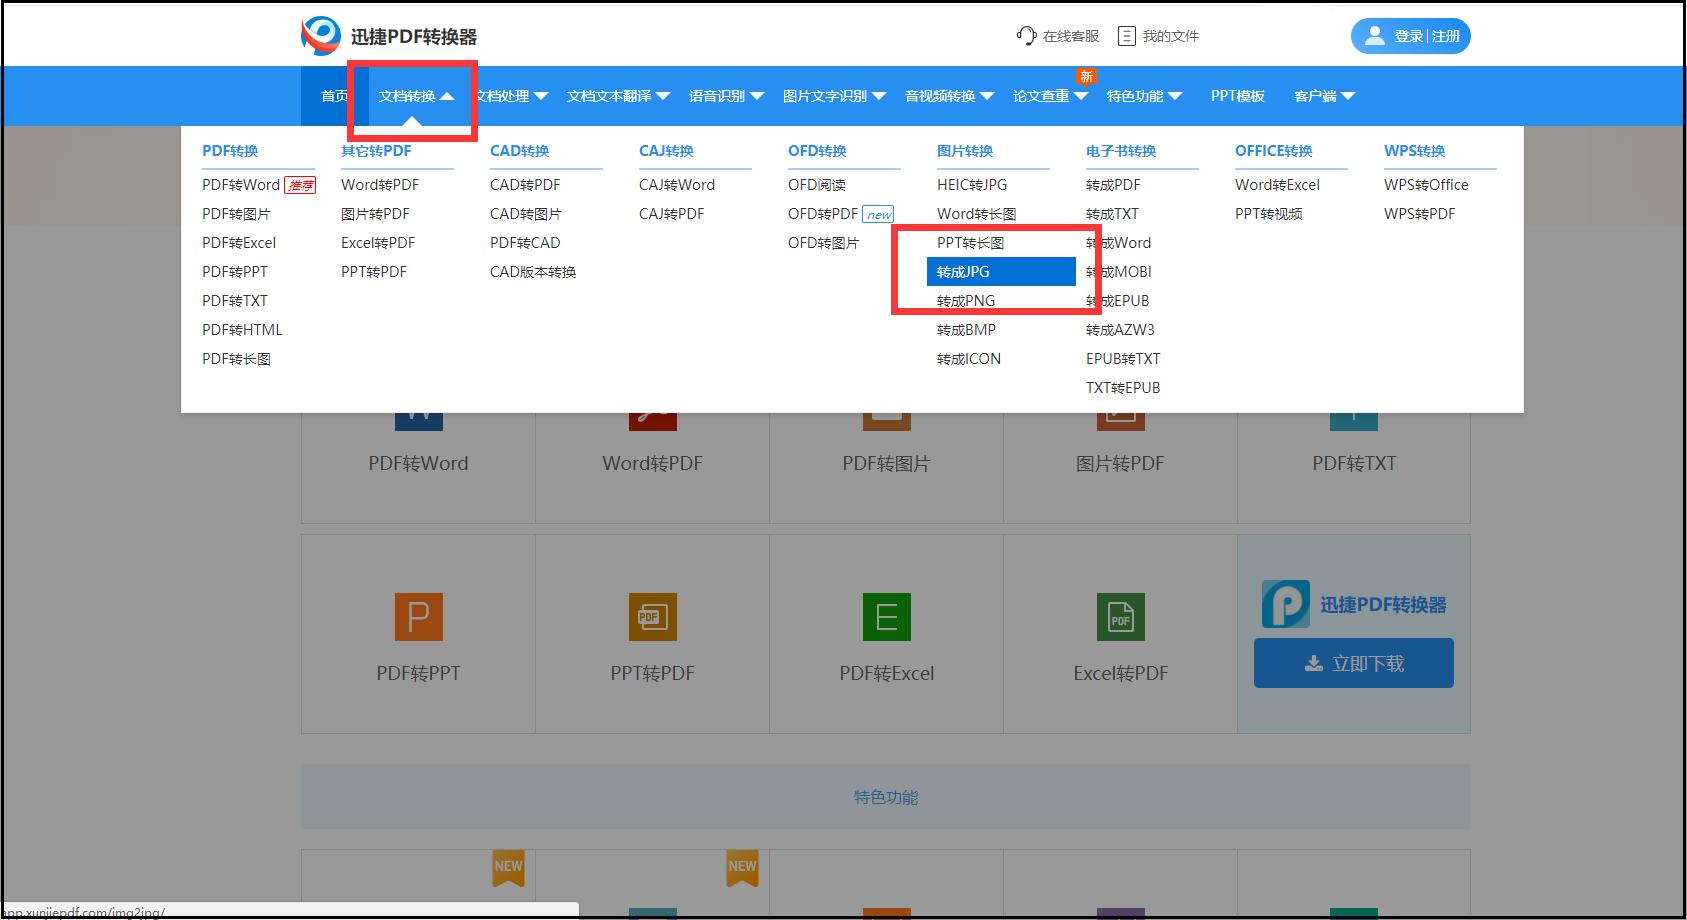
Task: Expand the 文档处理 dropdown menu
Action: (512, 96)
